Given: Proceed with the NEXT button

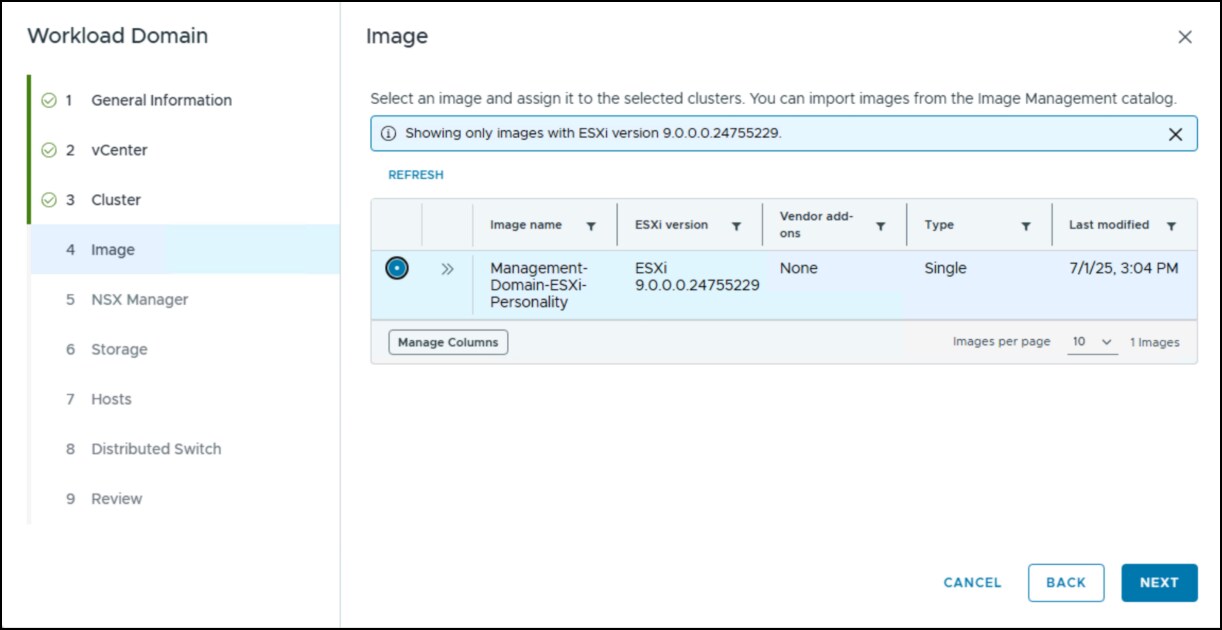Looking at the screenshot, I should 1159,583.
